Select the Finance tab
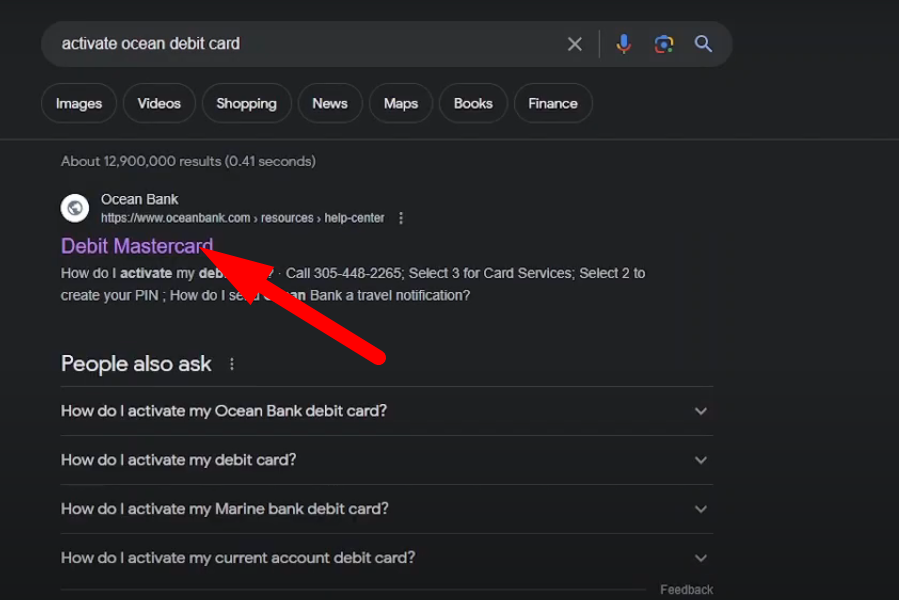This screenshot has height=600, width=899. (x=553, y=103)
